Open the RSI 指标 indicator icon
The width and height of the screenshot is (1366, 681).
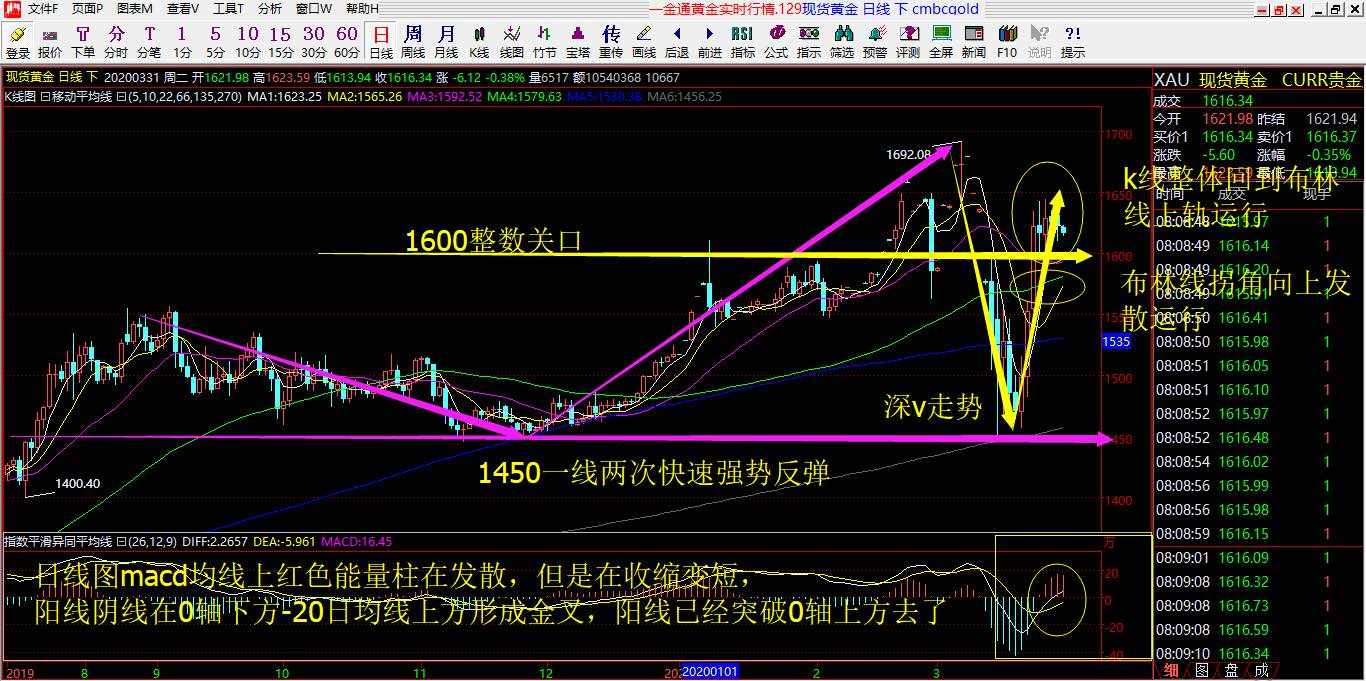743,42
